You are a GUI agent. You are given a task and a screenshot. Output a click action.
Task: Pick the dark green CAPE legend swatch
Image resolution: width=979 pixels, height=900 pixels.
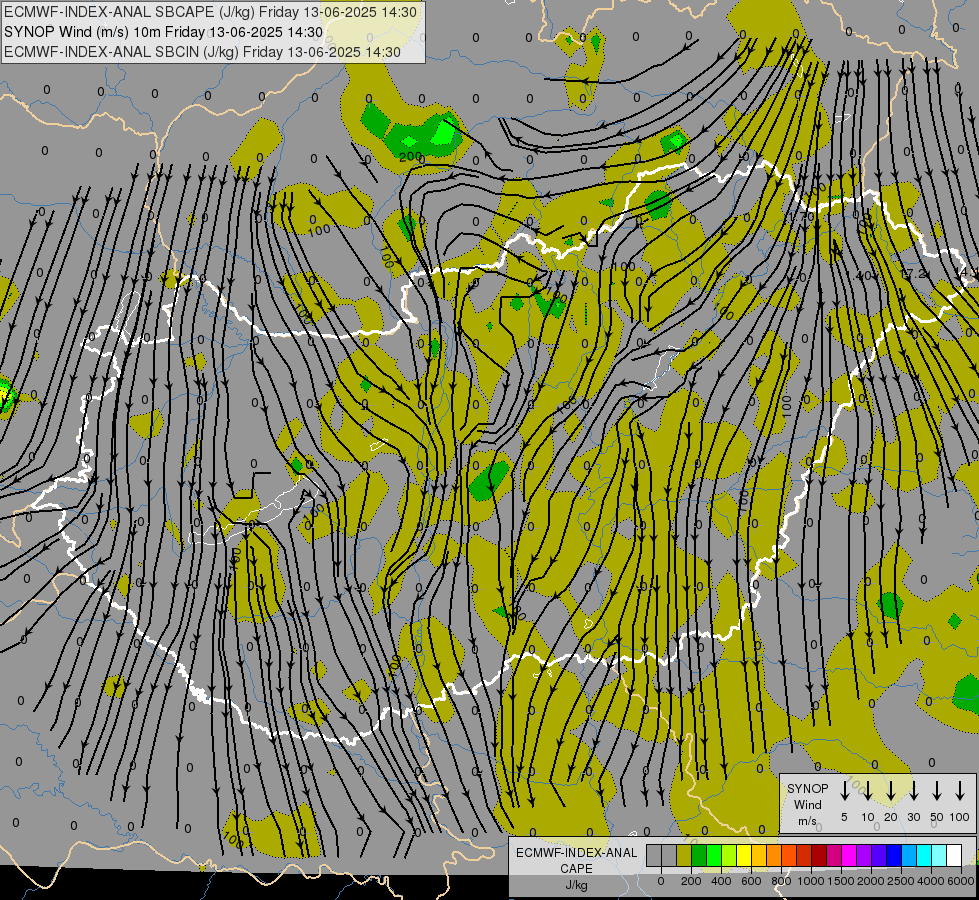coord(699,855)
